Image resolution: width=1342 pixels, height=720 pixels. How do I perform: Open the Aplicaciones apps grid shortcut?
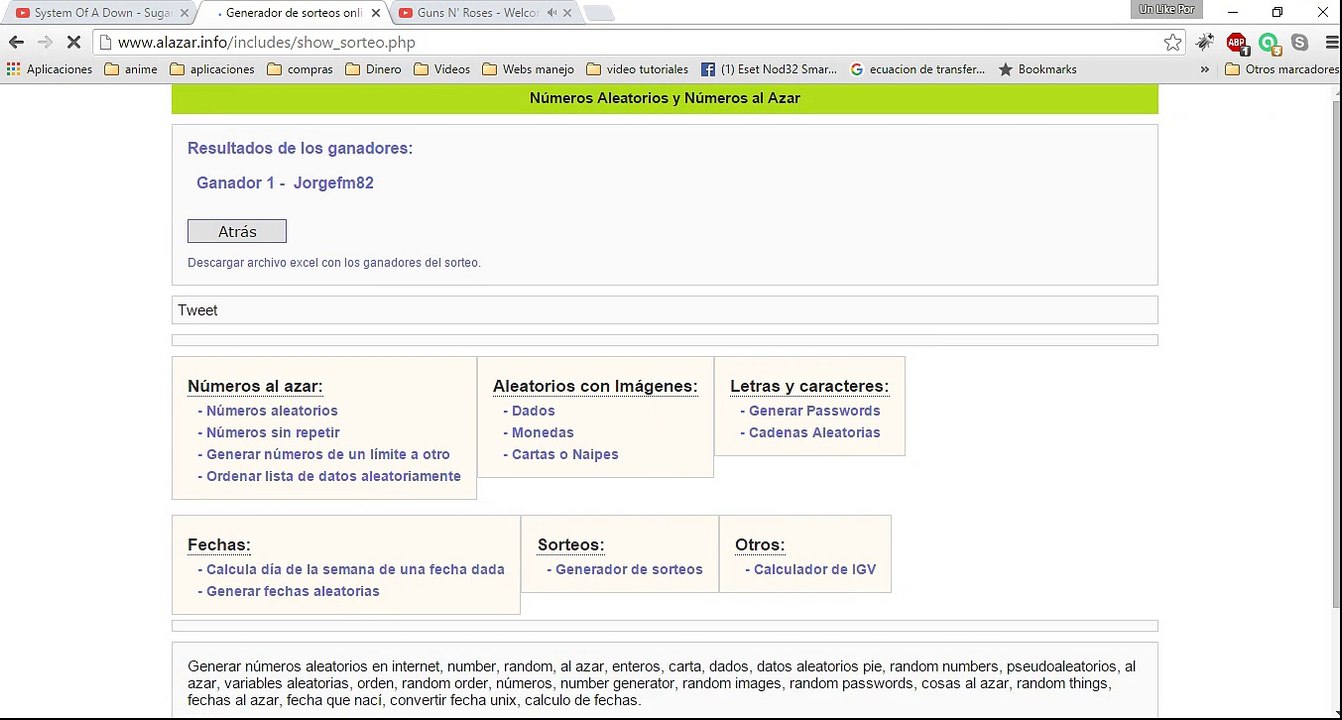[x=50, y=69]
